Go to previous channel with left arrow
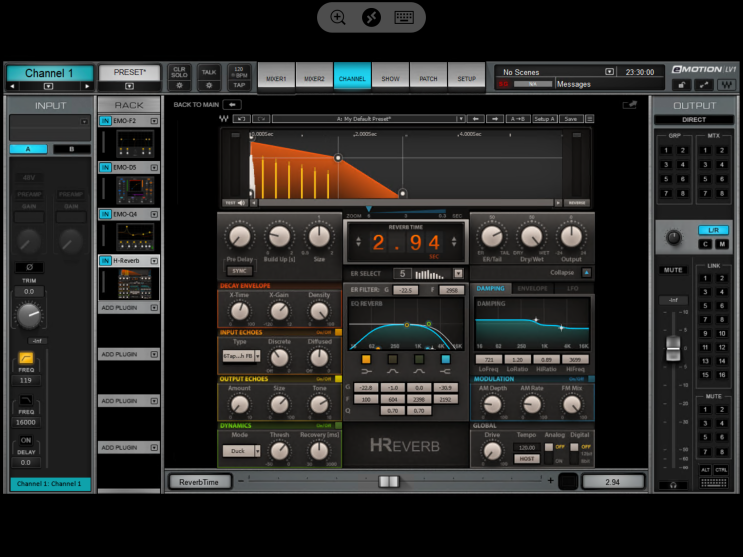Image resolution: width=743 pixels, height=557 pixels. point(12,86)
